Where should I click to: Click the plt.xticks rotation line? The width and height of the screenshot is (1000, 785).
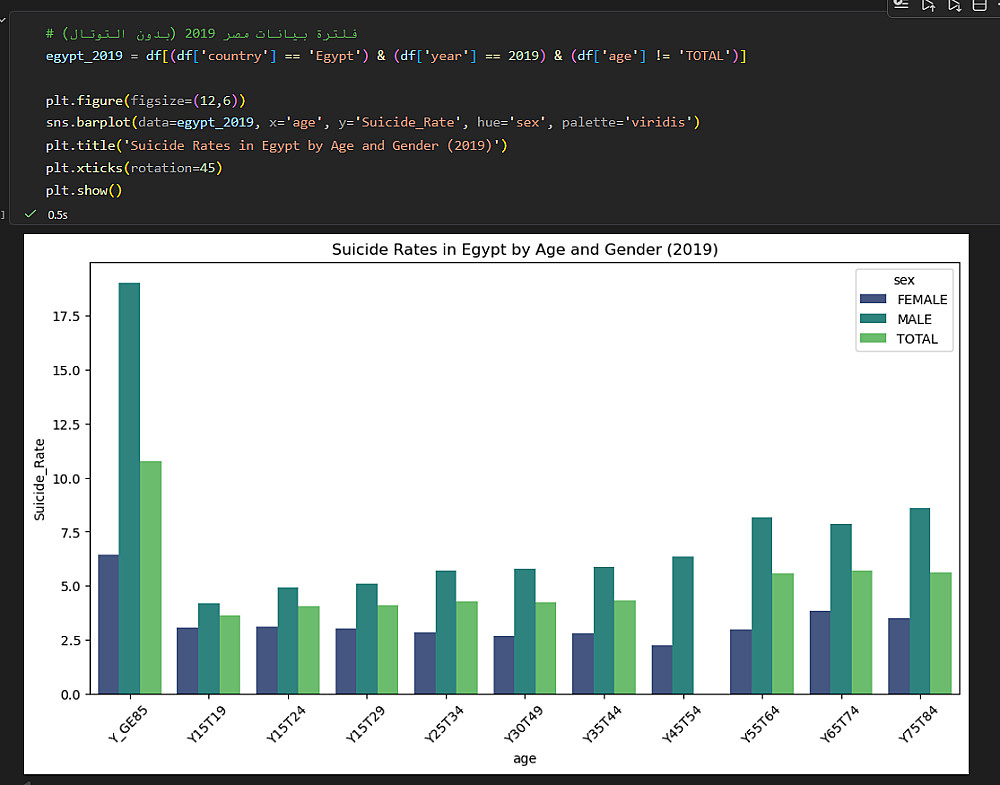[133, 168]
